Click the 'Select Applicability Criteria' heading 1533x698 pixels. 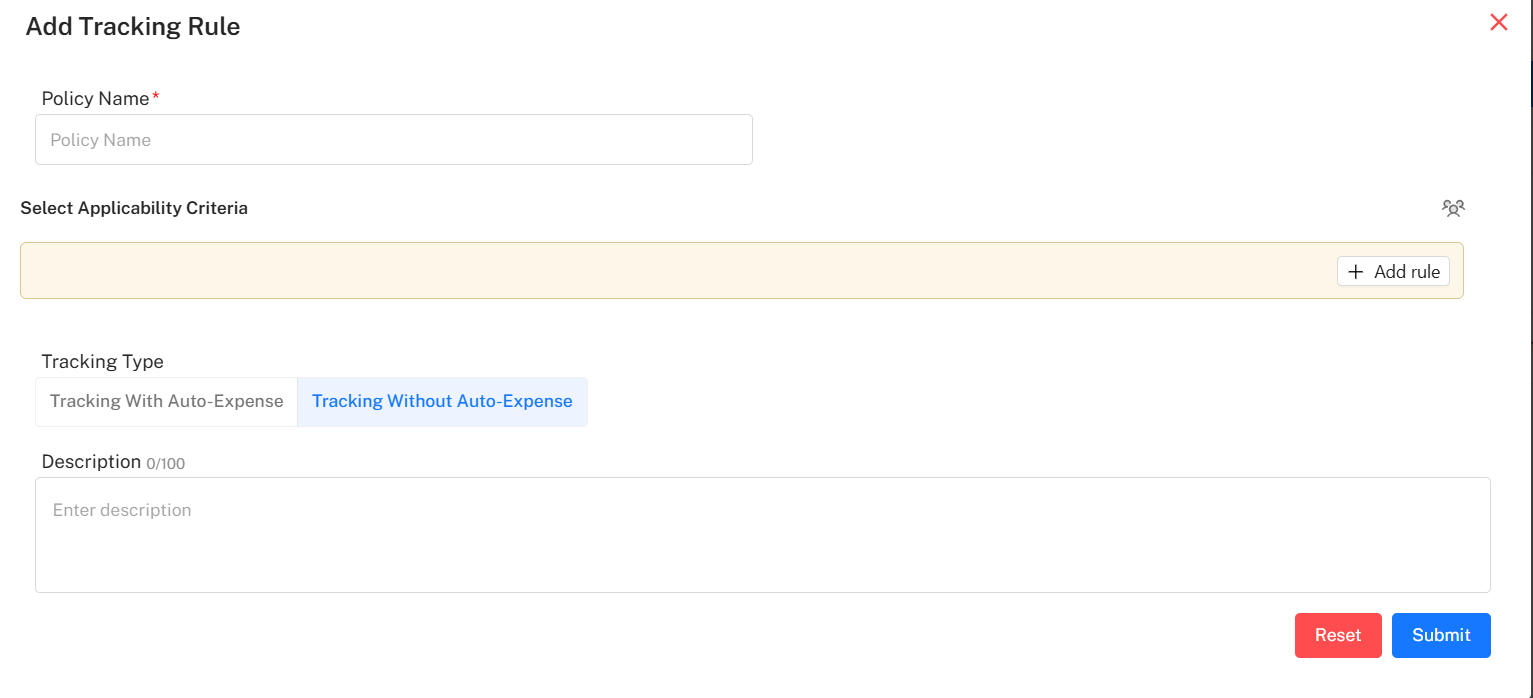coord(134,208)
